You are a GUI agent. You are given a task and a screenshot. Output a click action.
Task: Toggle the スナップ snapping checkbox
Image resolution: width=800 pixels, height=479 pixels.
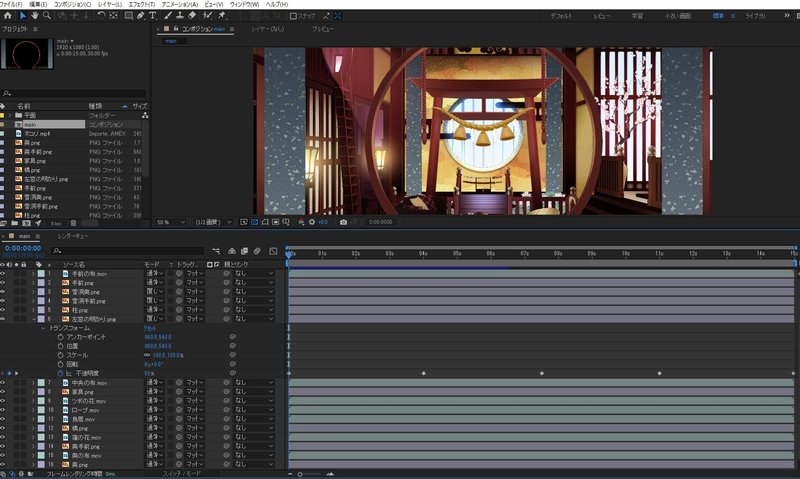(293, 16)
